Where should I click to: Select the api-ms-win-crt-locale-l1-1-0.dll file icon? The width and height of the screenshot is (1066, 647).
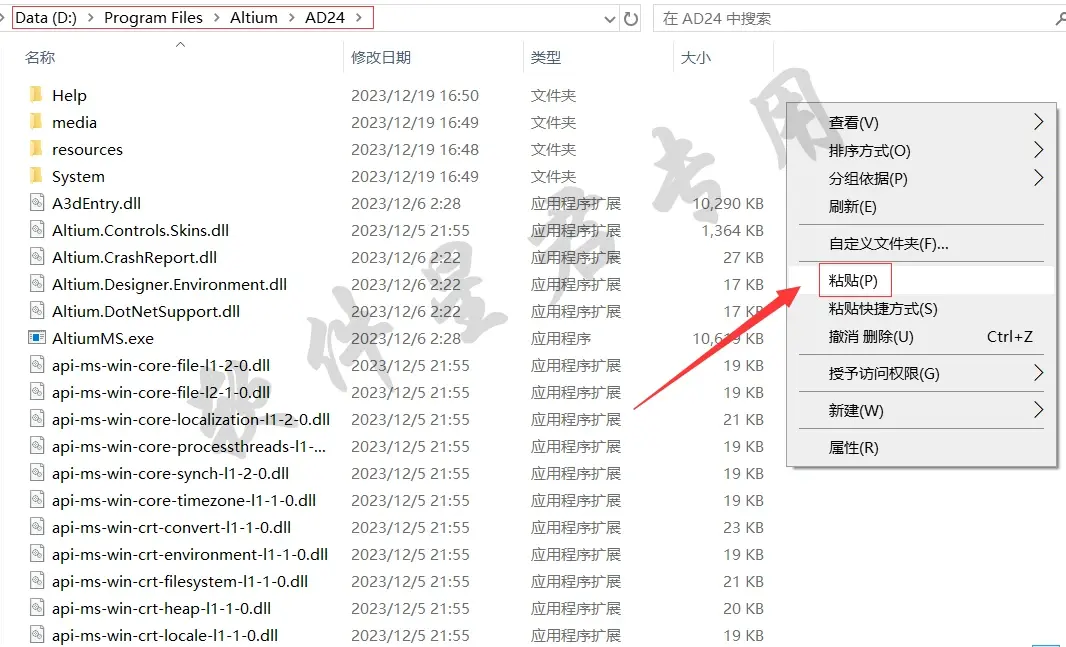pyautogui.click(x=37, y=635)
